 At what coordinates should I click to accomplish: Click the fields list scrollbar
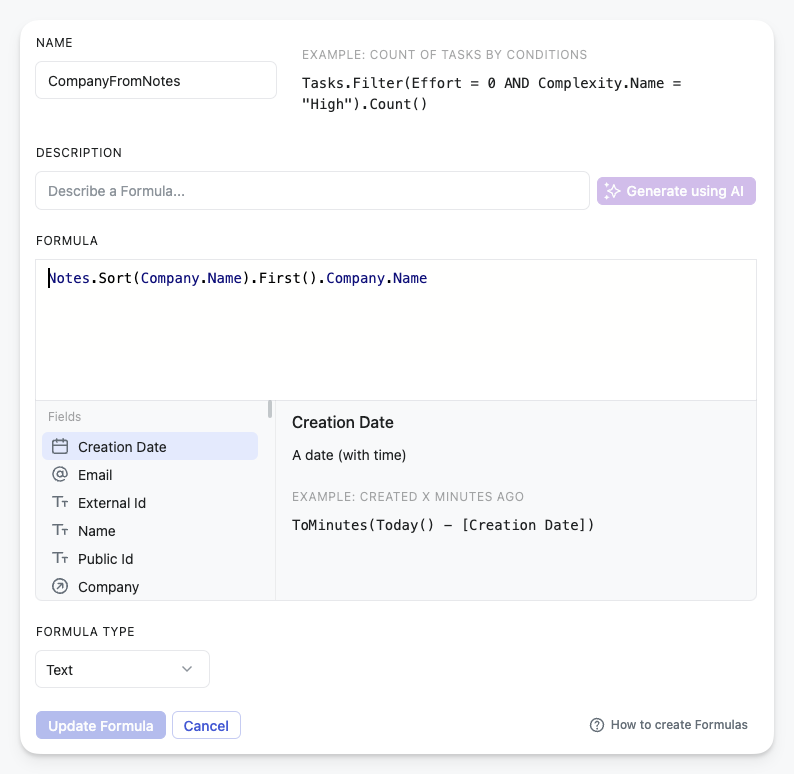(270, 409)
